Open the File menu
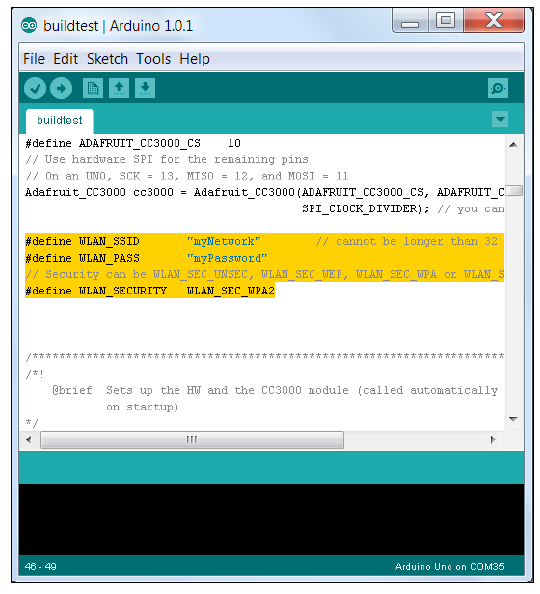This screenshot has width=540, height=594. 34,59
